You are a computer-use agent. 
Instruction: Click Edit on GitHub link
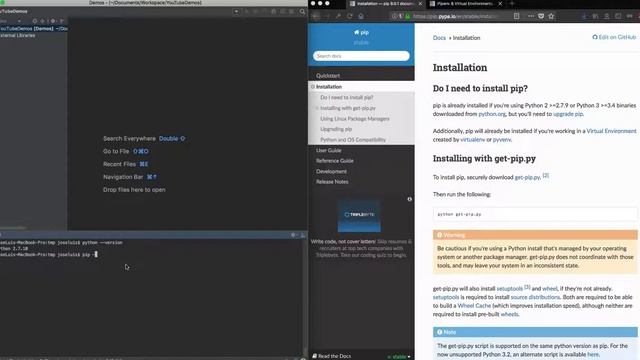pos(614,37)
